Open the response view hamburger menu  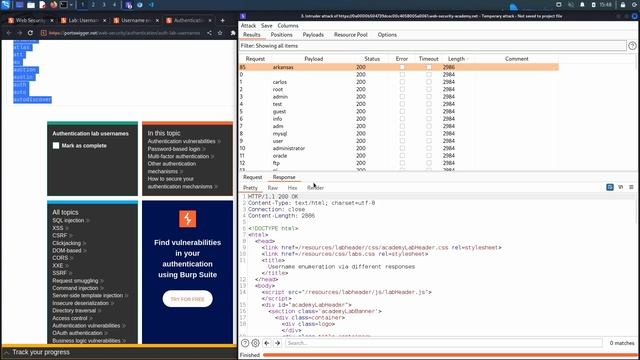pyautogui.click(x=631, y=187)
